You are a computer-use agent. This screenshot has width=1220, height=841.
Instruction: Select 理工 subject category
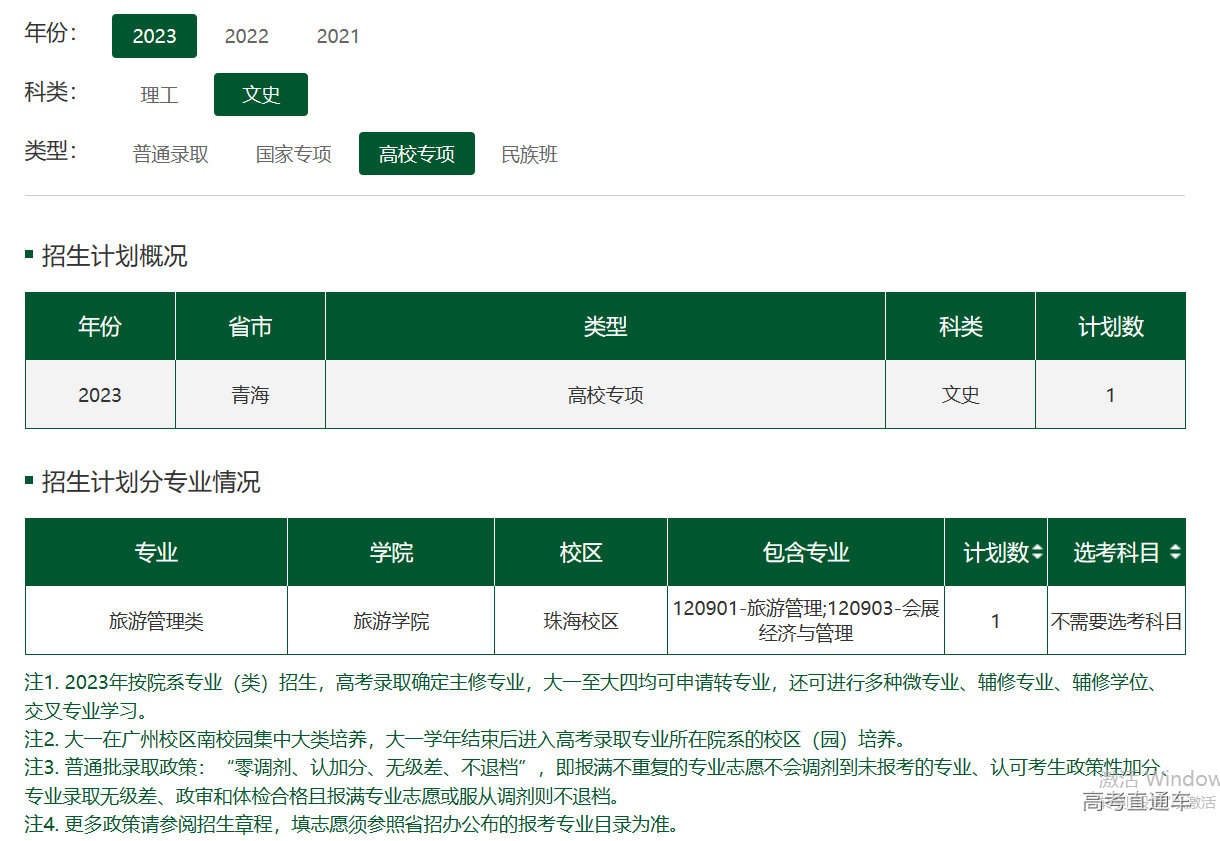coord(159,95)
